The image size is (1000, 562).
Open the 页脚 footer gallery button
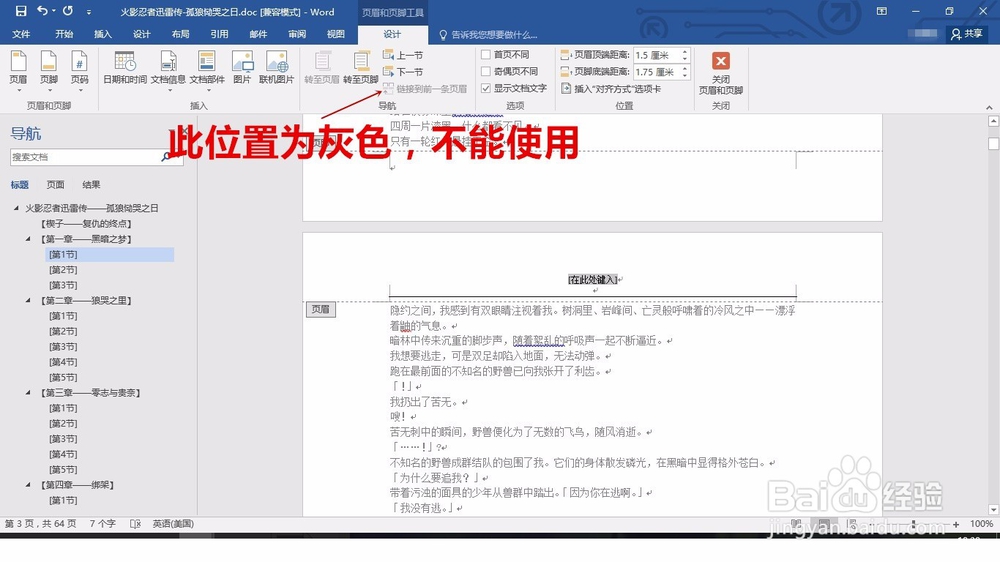[49, 70]
